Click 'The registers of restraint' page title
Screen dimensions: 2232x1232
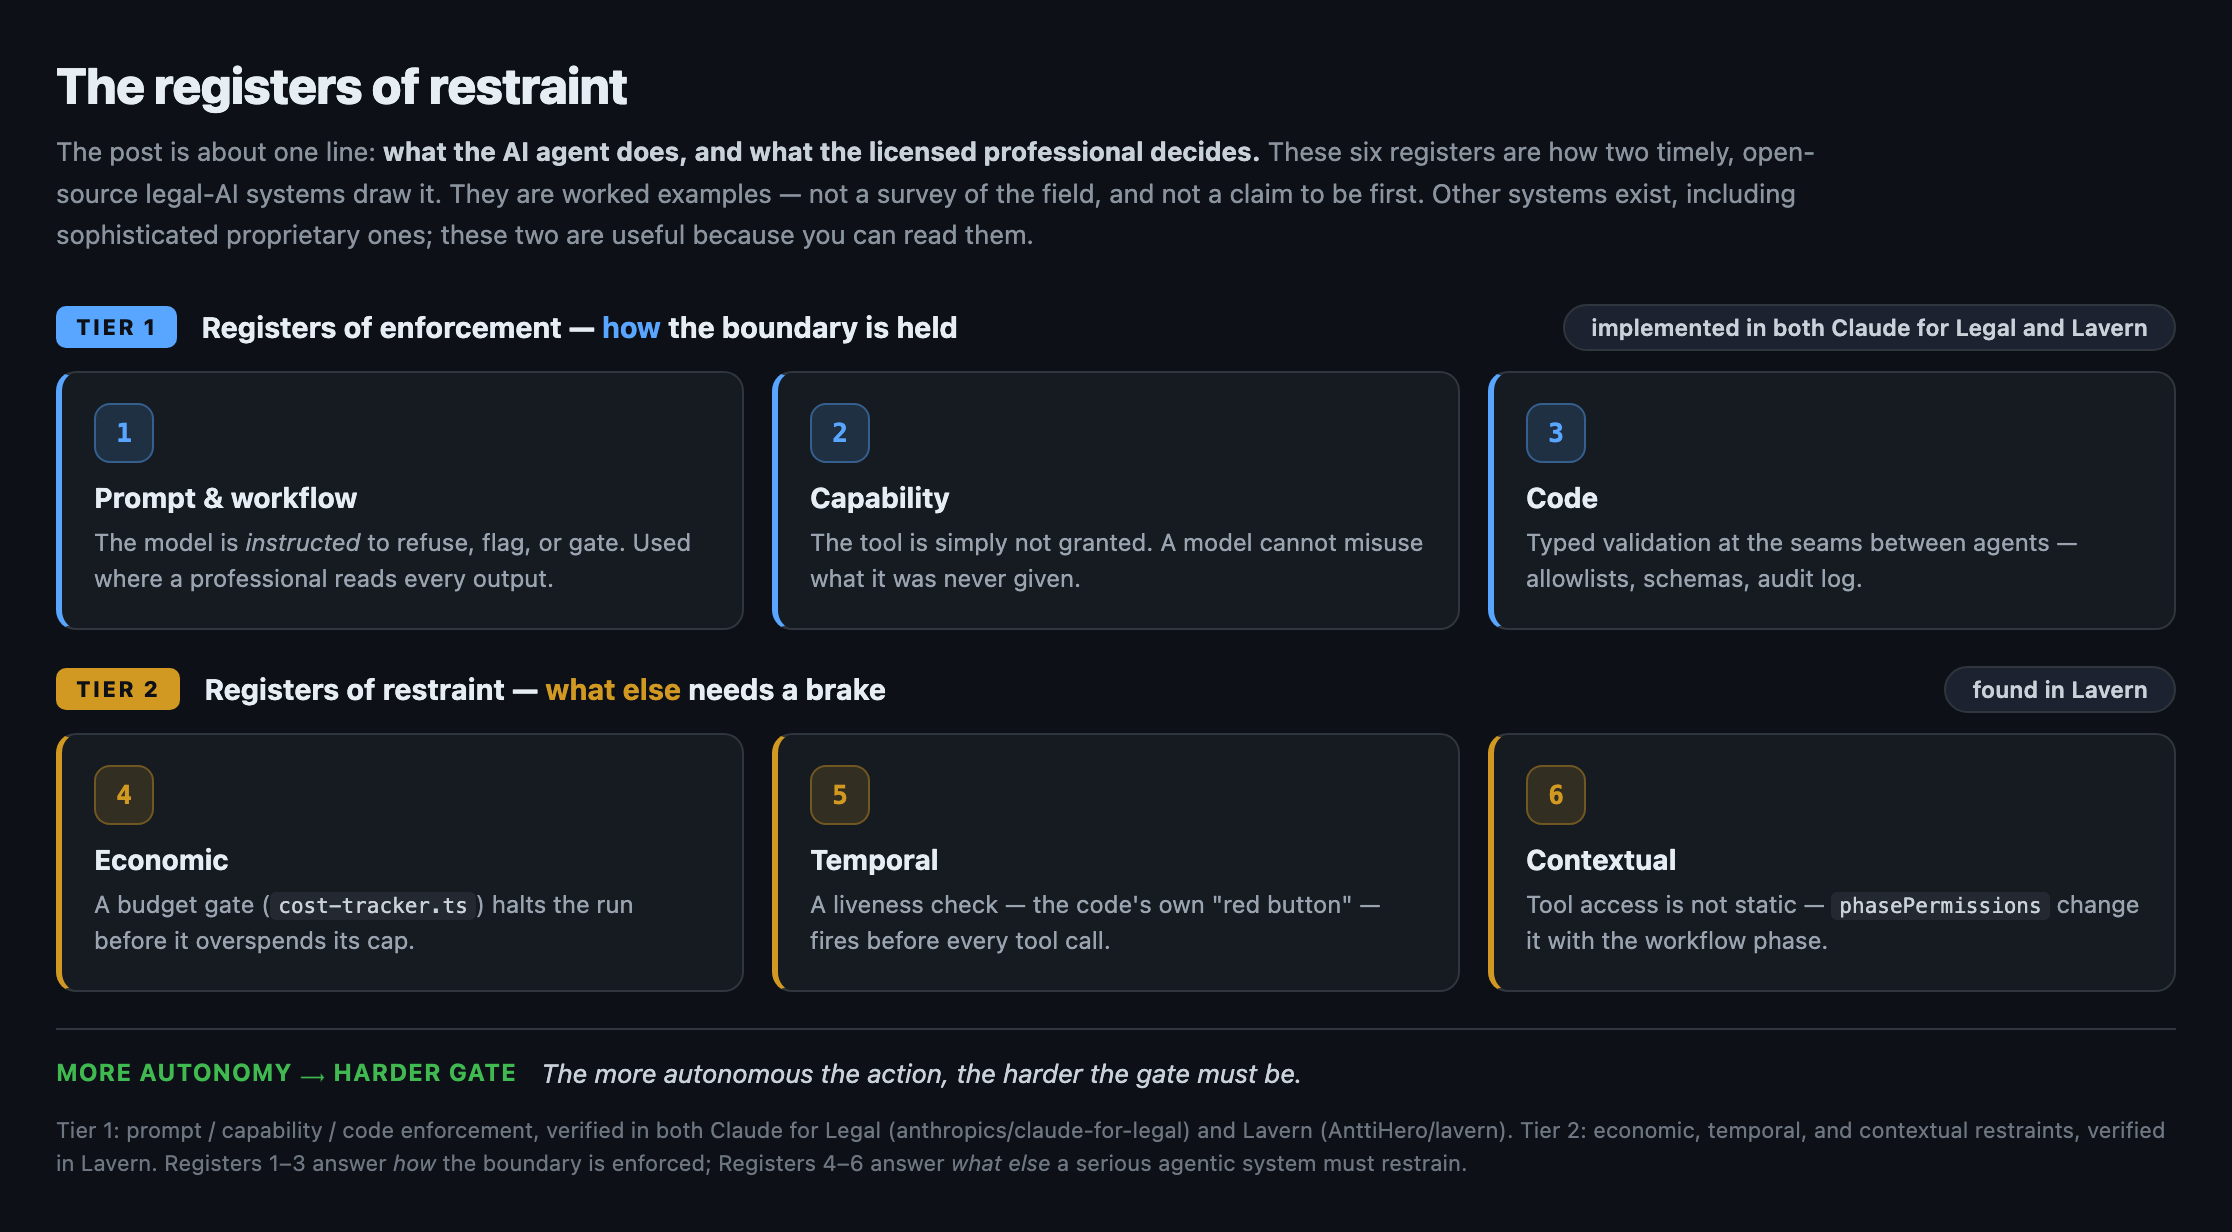click(342, 87)
